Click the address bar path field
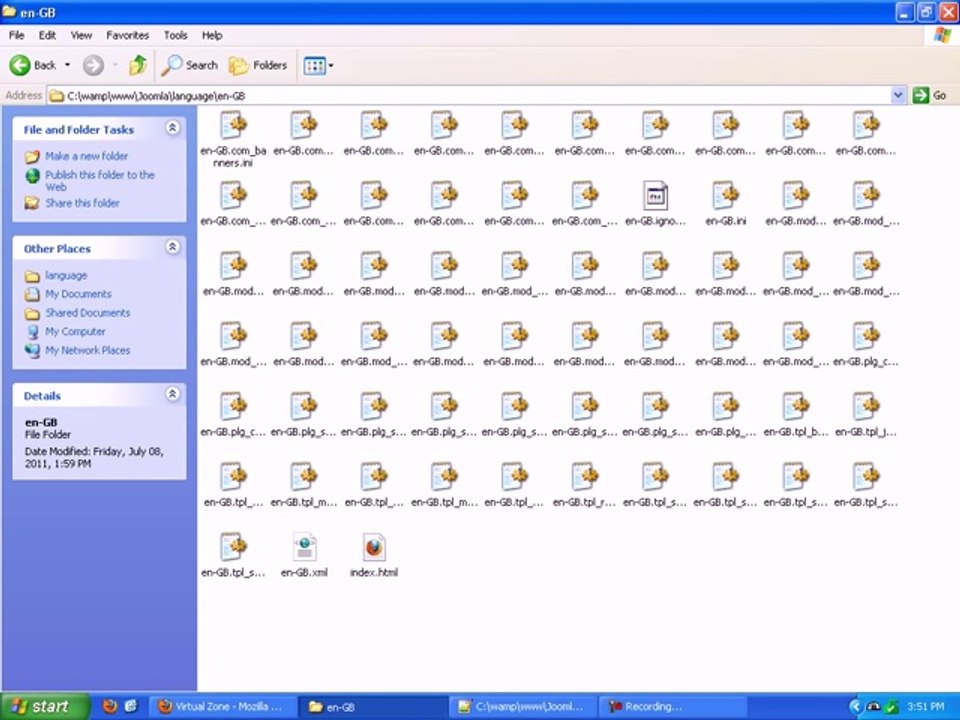The width and height of the screenshot is (960, 720). [x=469, y=96]
